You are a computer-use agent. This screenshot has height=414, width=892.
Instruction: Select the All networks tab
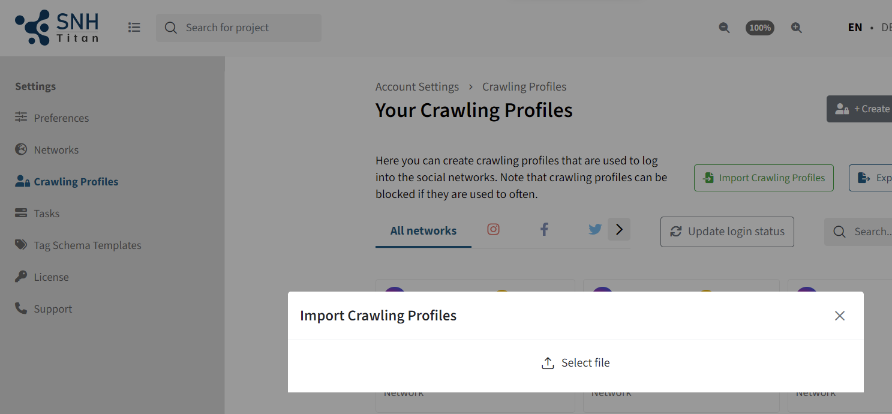[x=423, y=230]
